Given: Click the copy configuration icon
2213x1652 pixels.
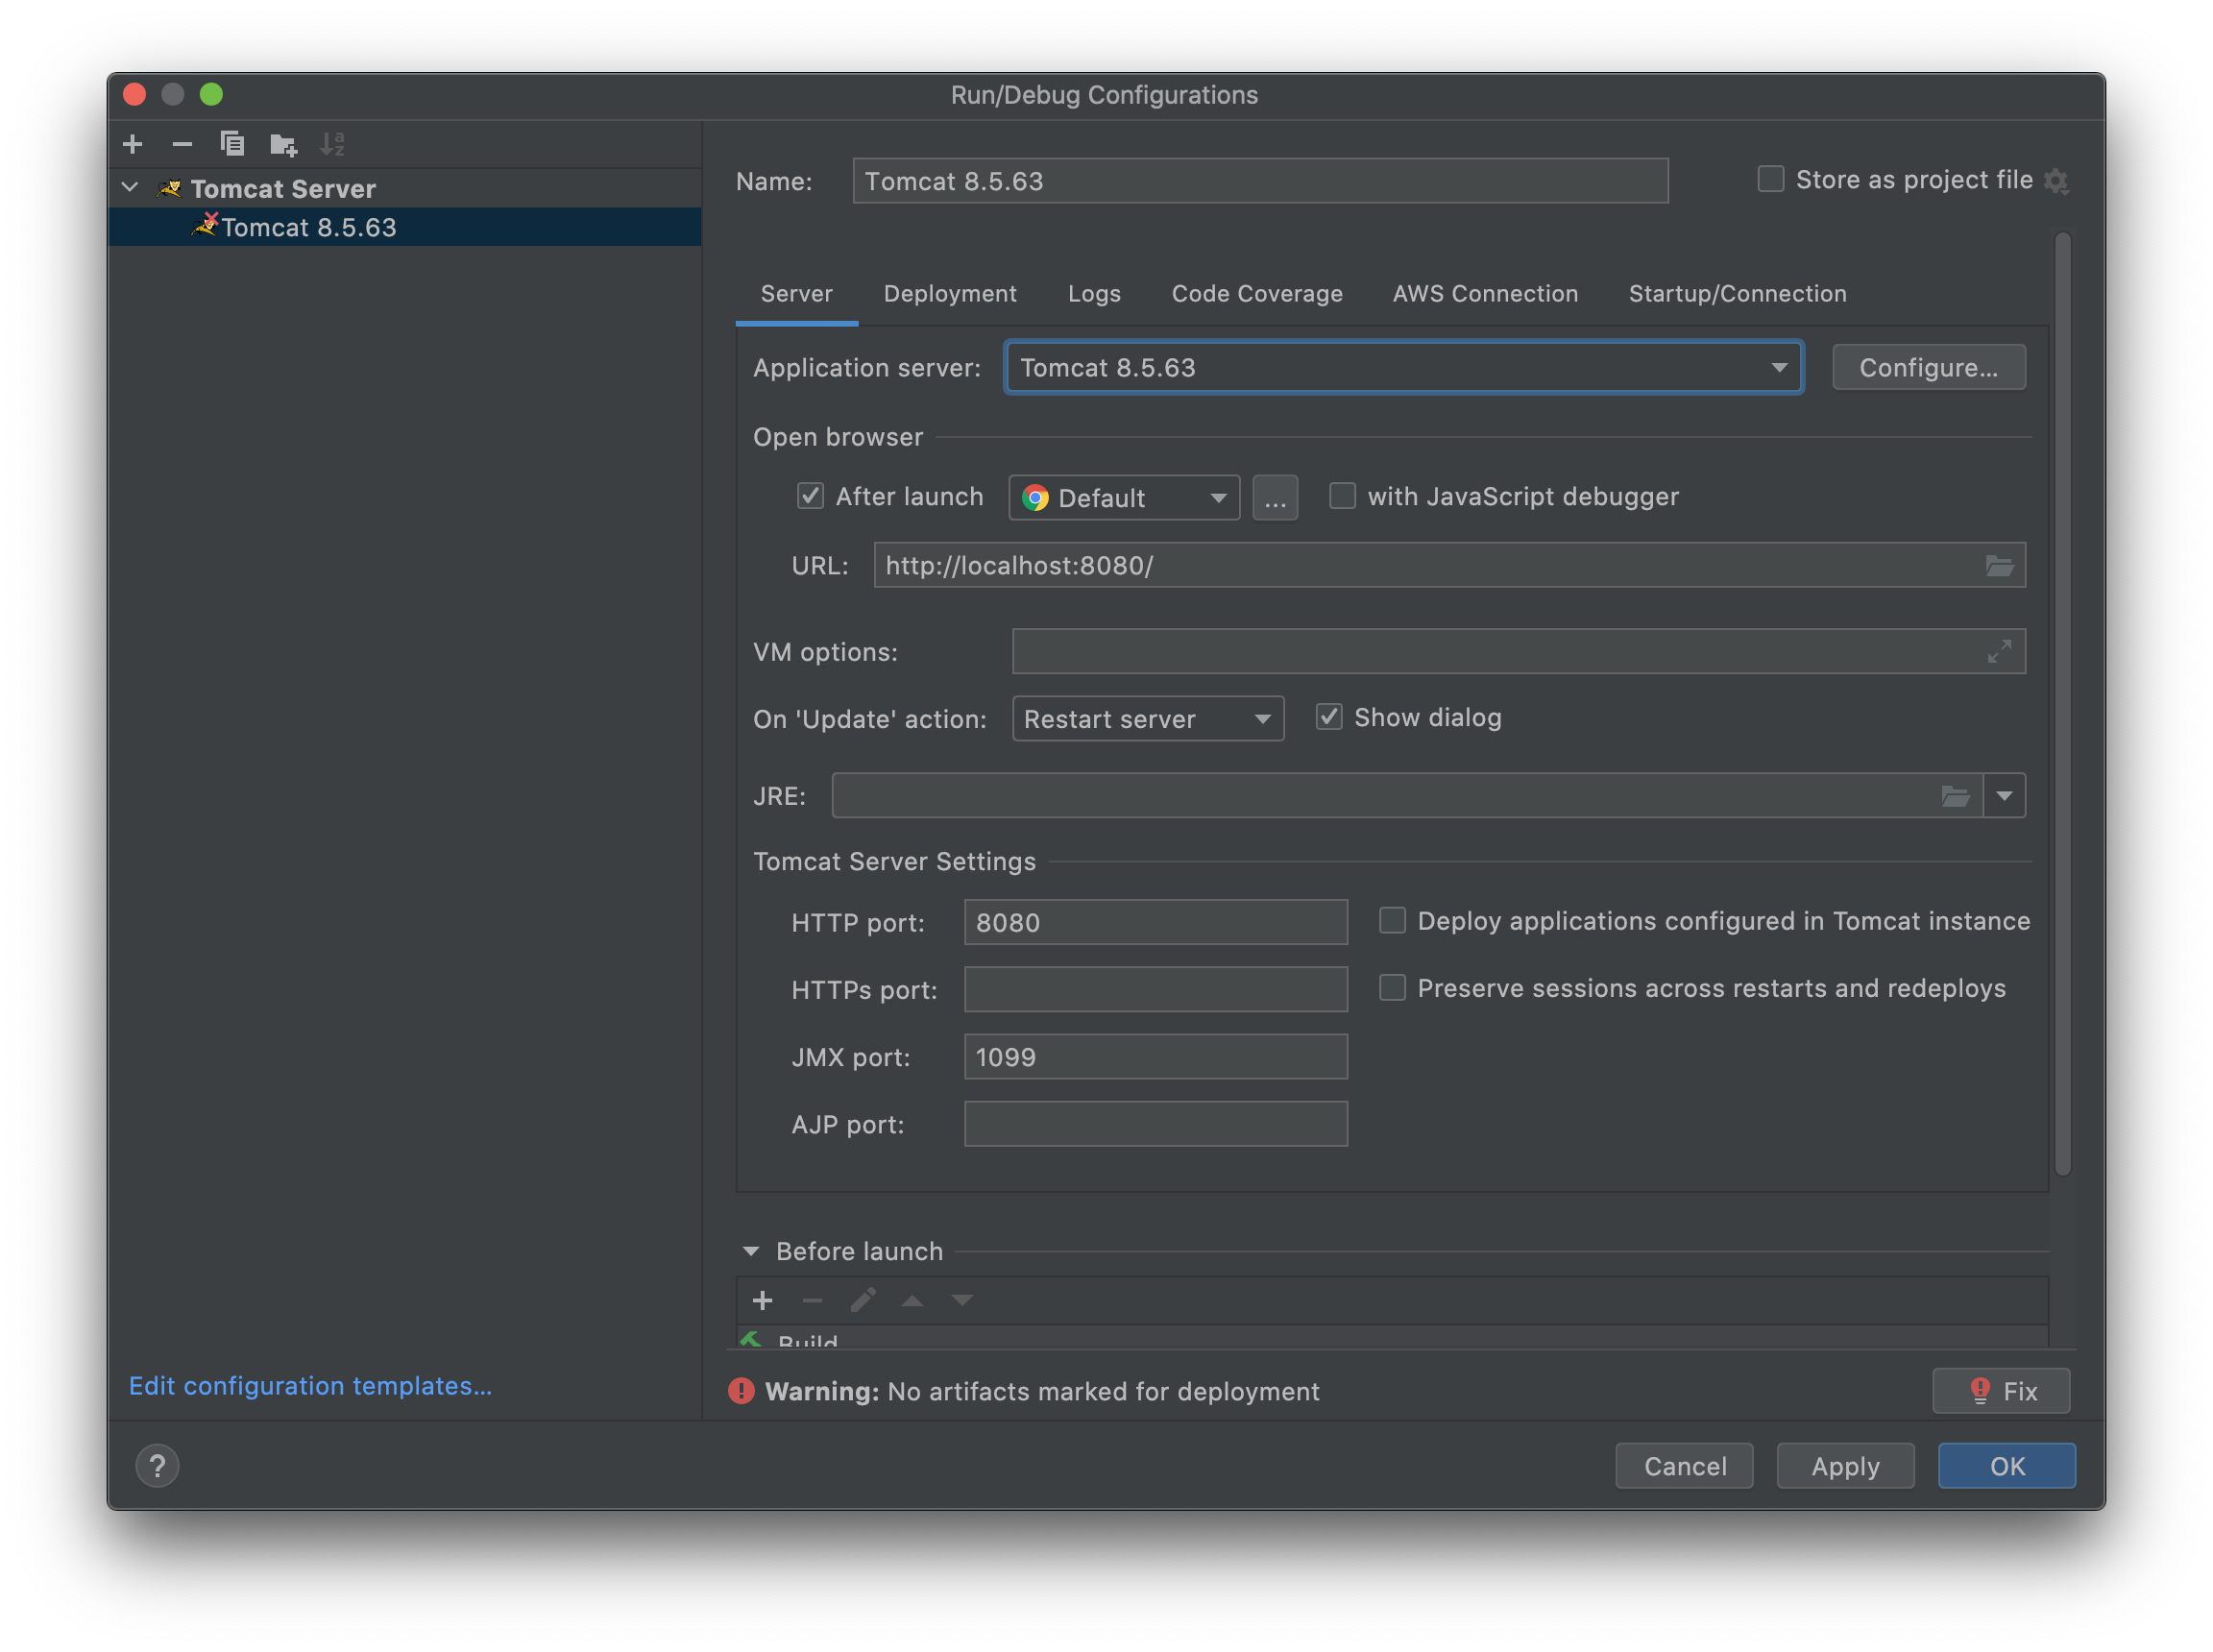Looking at the screenshot, I should click(232, 144).
